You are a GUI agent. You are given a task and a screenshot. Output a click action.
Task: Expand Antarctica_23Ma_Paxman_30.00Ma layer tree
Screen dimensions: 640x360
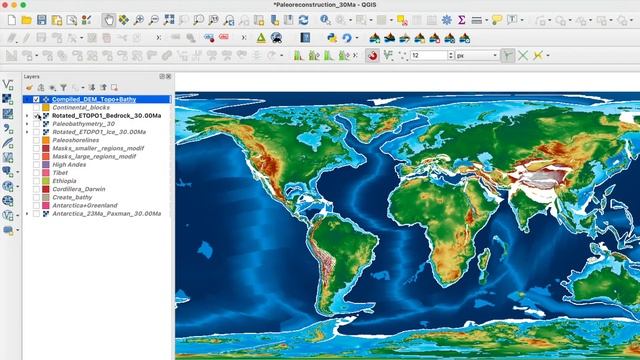coord(27,214)
